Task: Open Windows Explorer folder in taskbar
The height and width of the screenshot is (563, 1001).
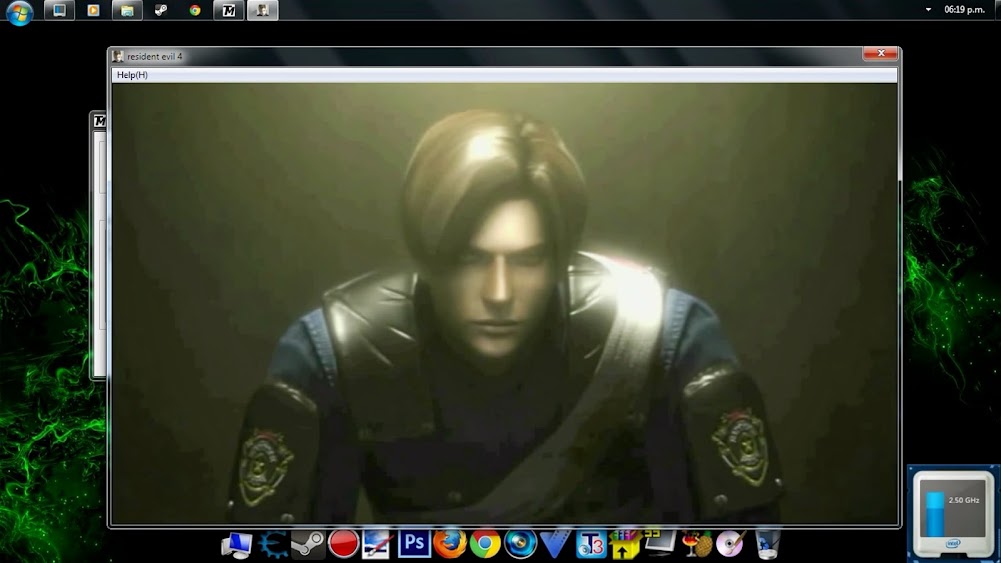Action: [127, 10]
